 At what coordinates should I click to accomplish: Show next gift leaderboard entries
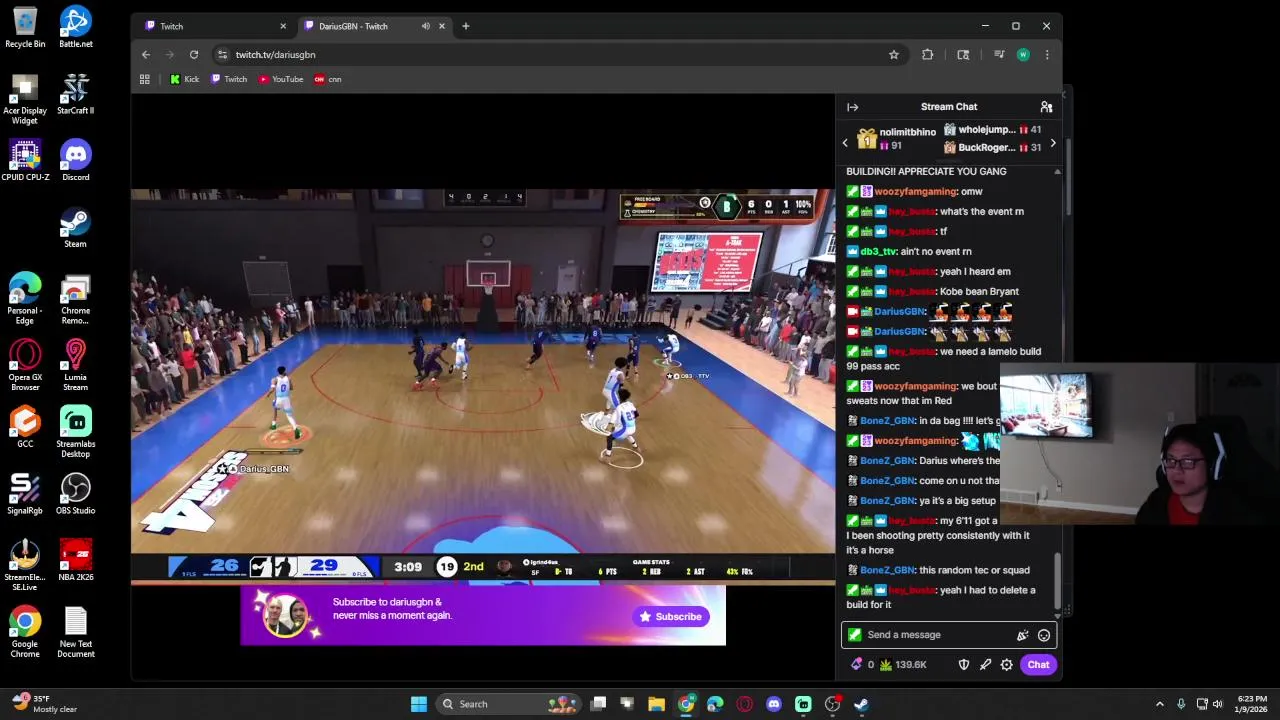[1052, 143]
